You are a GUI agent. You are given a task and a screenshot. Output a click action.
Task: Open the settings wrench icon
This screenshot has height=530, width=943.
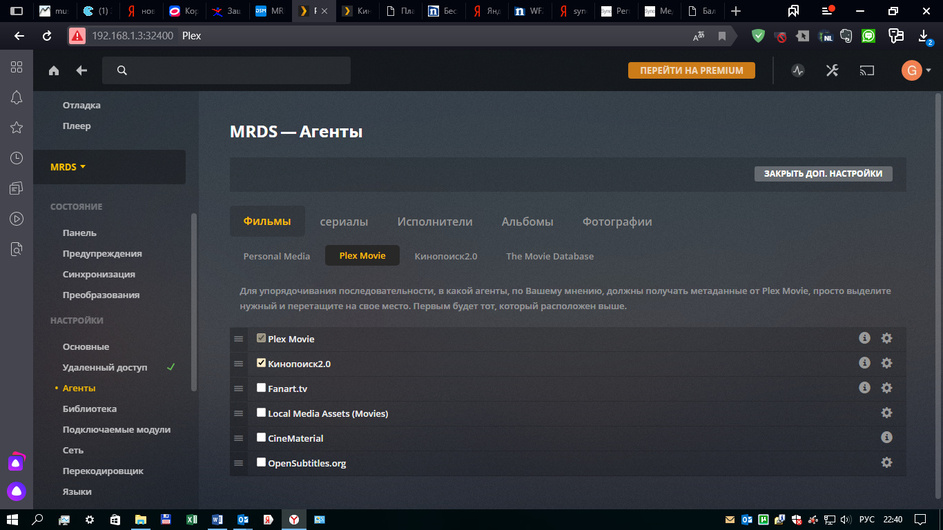click(x=832, y=70)
